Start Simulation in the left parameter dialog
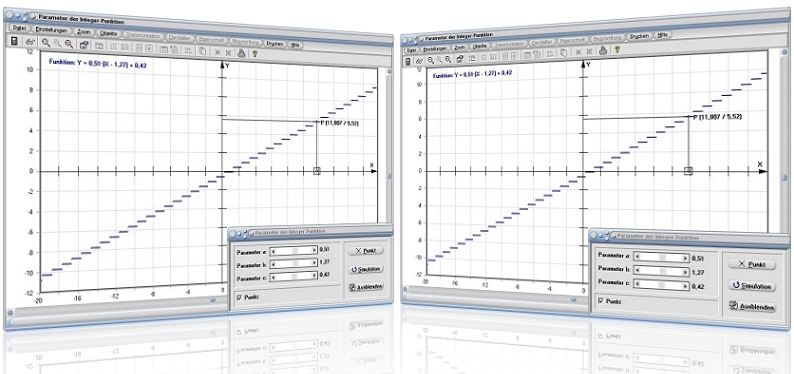 366,269
